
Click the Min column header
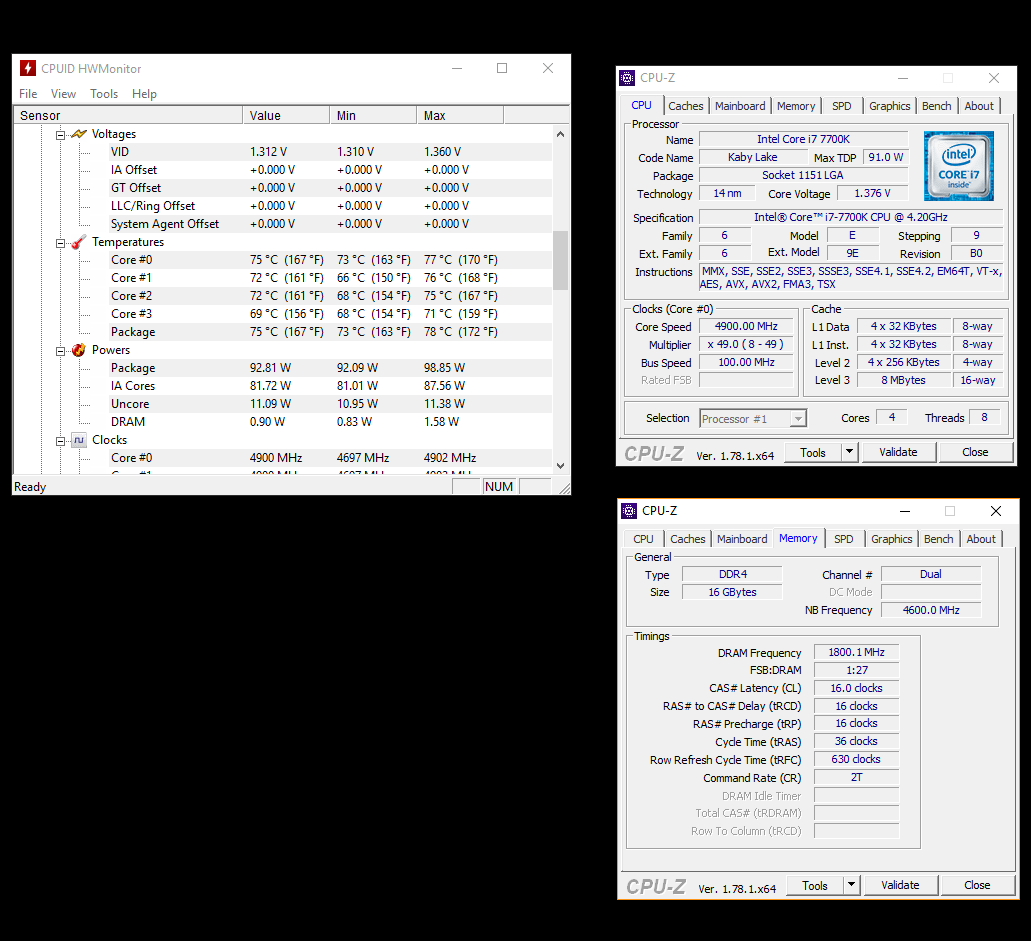click(x=373, y=116)
